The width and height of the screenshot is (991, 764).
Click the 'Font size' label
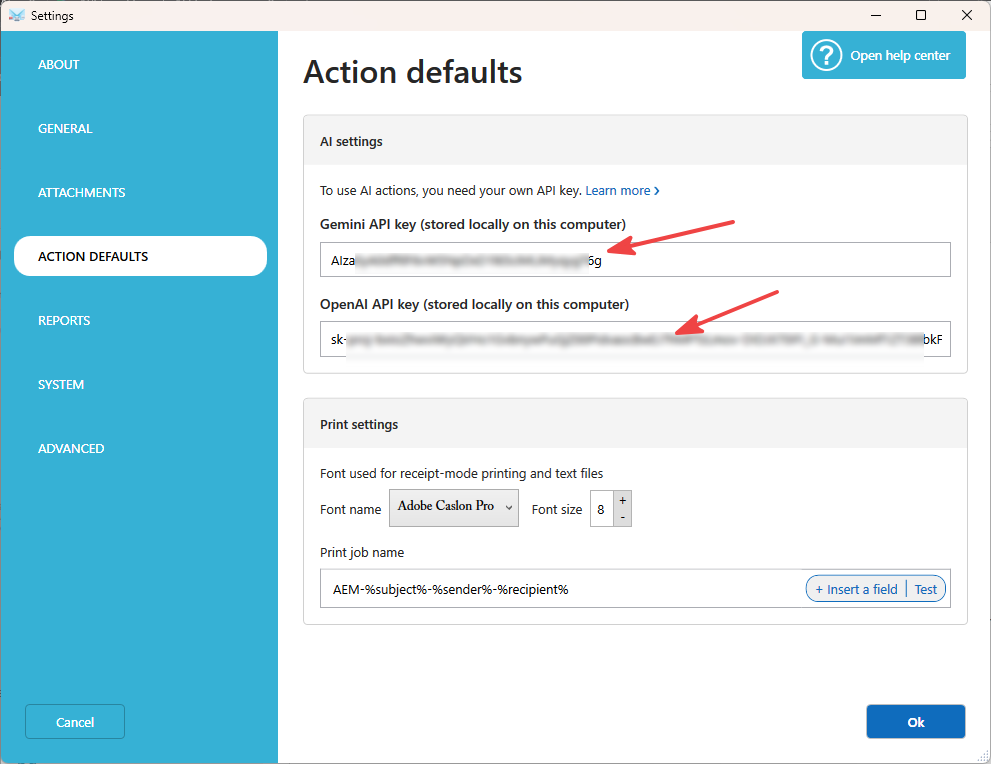[557, 509]
